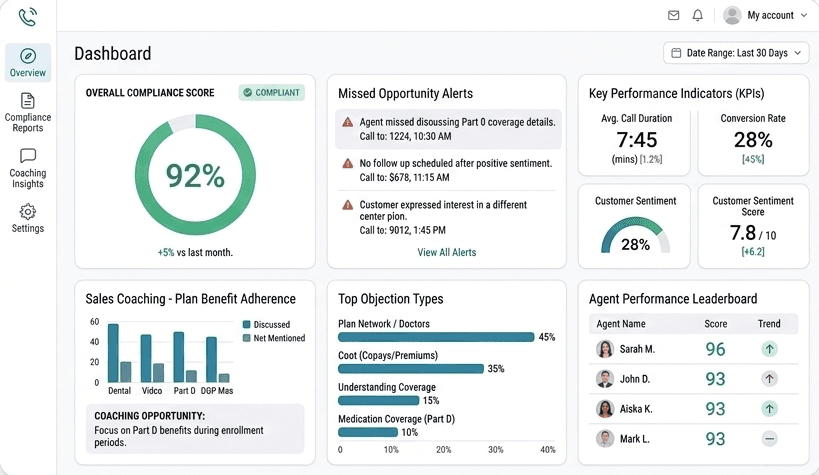Click the calendar icon in Date Range
Image resolution: width=819 pixels, height=475 pixels.
coord(677,53)
